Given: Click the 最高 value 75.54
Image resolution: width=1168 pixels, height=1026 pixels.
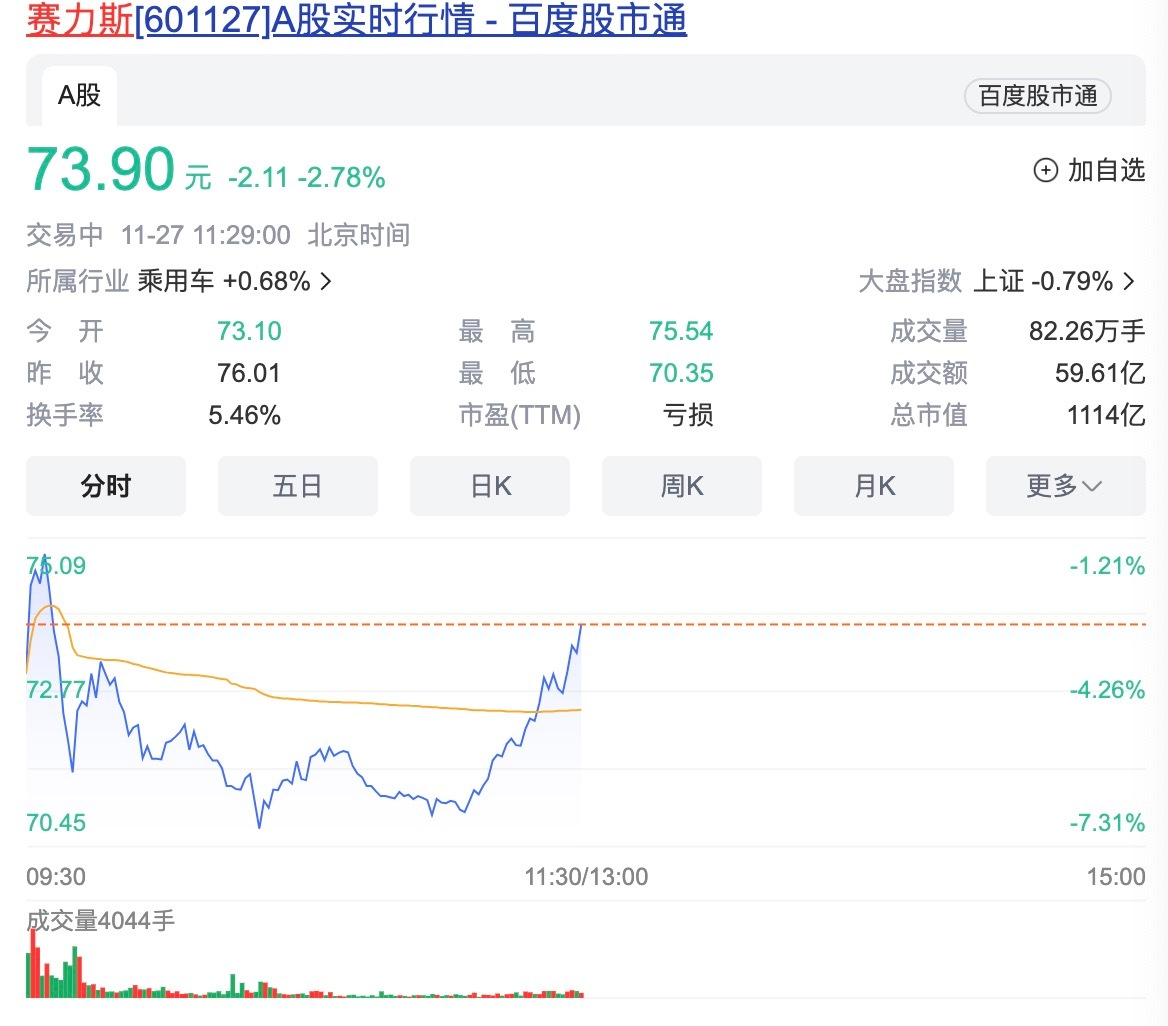Looking at the screenshot, I should pyautogui.click(x=681, y=331).
